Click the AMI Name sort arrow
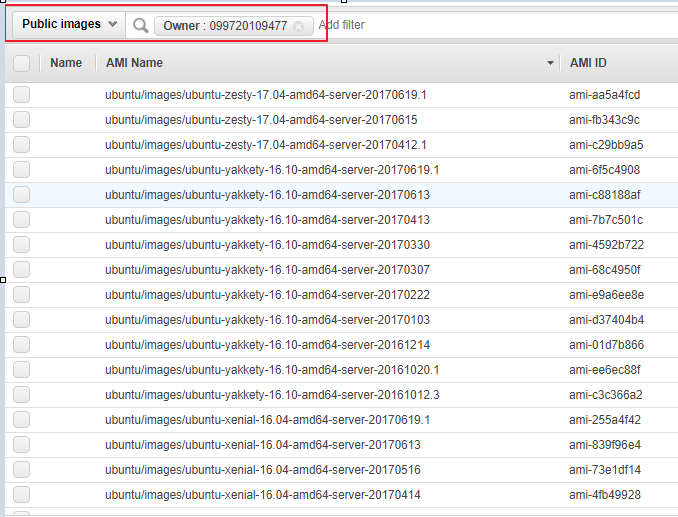 550,63
